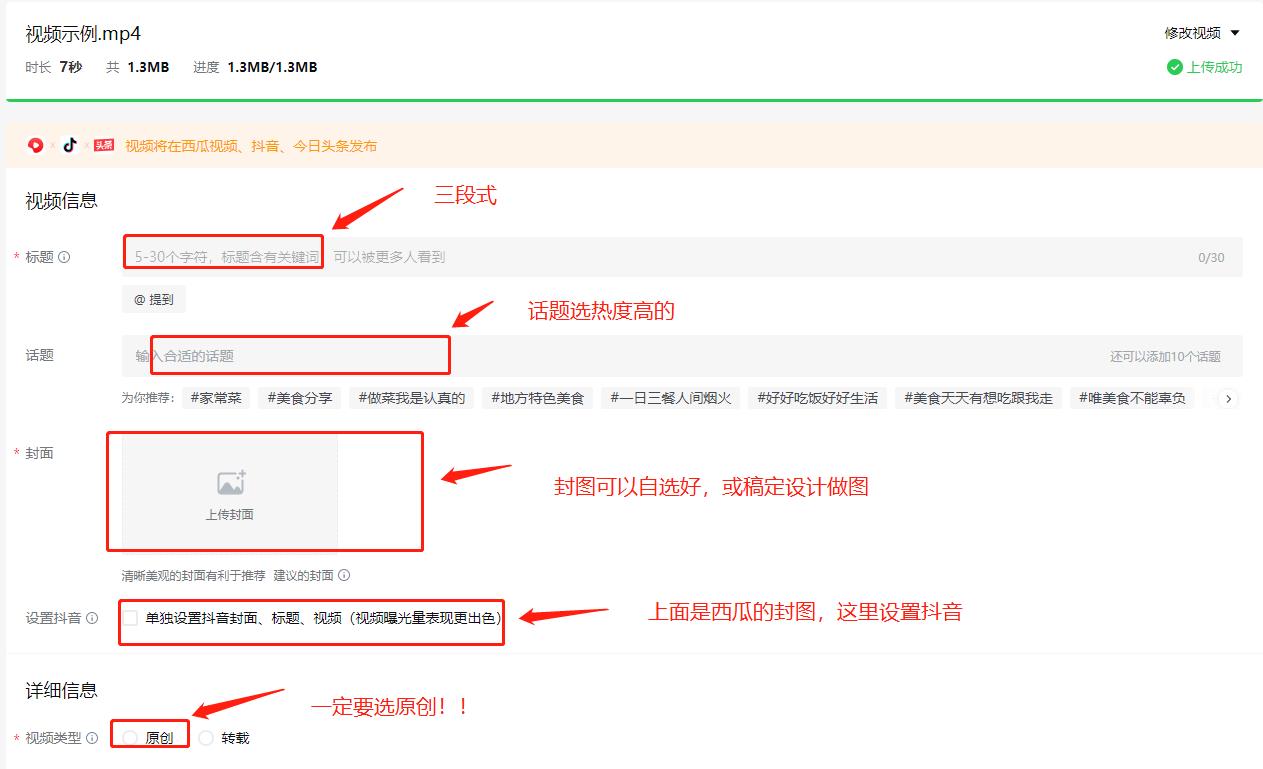Viewport: 1263px width, 769px height.
Task: Click the info icon beside 视频类型
Action: click(91, 738)
